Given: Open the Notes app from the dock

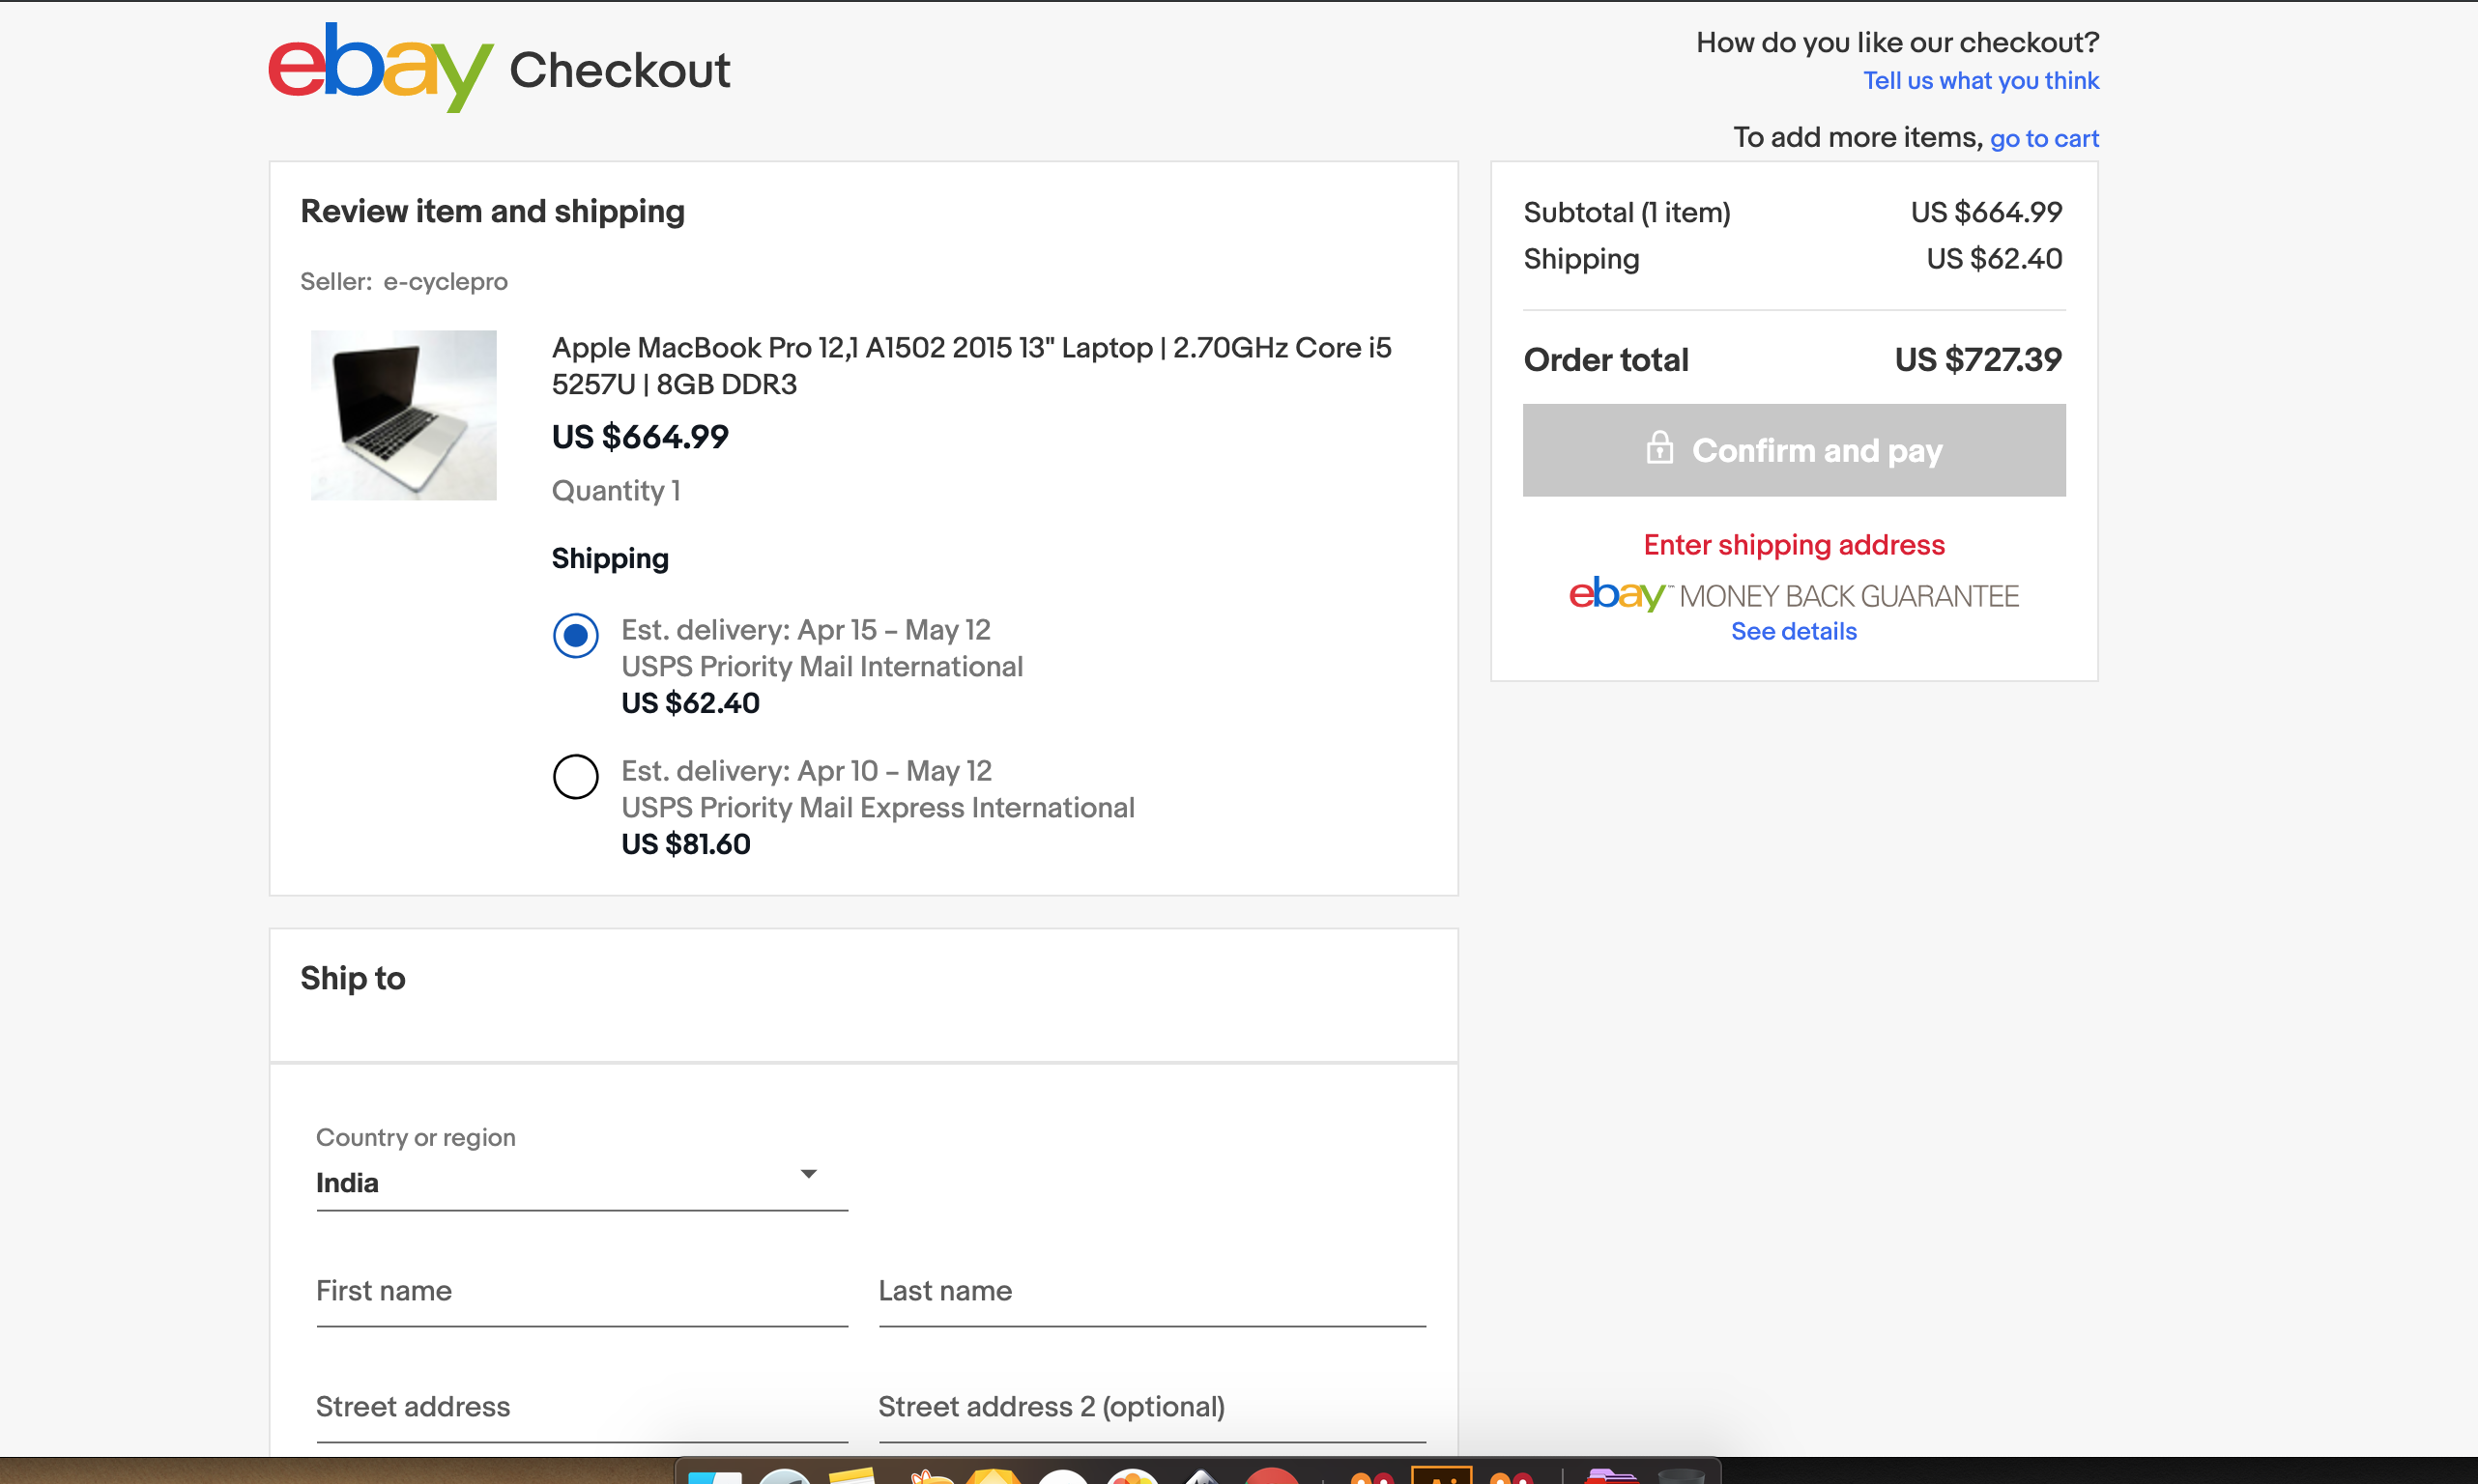Looking at the screenshot, I should coord(852,1476).
